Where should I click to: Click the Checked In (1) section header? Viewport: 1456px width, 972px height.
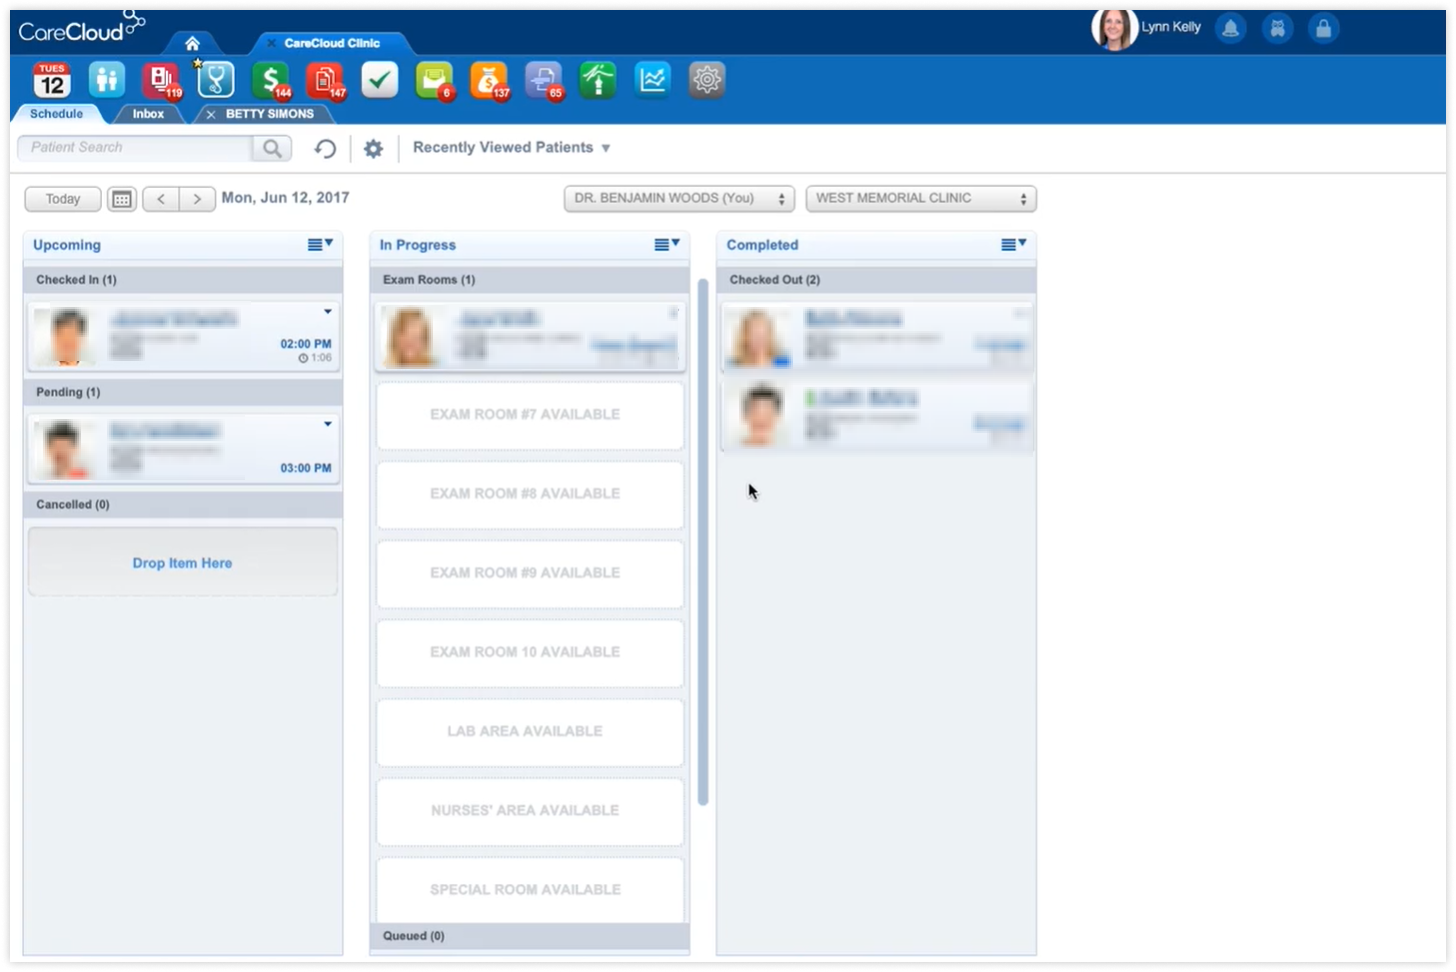(183, 280)
